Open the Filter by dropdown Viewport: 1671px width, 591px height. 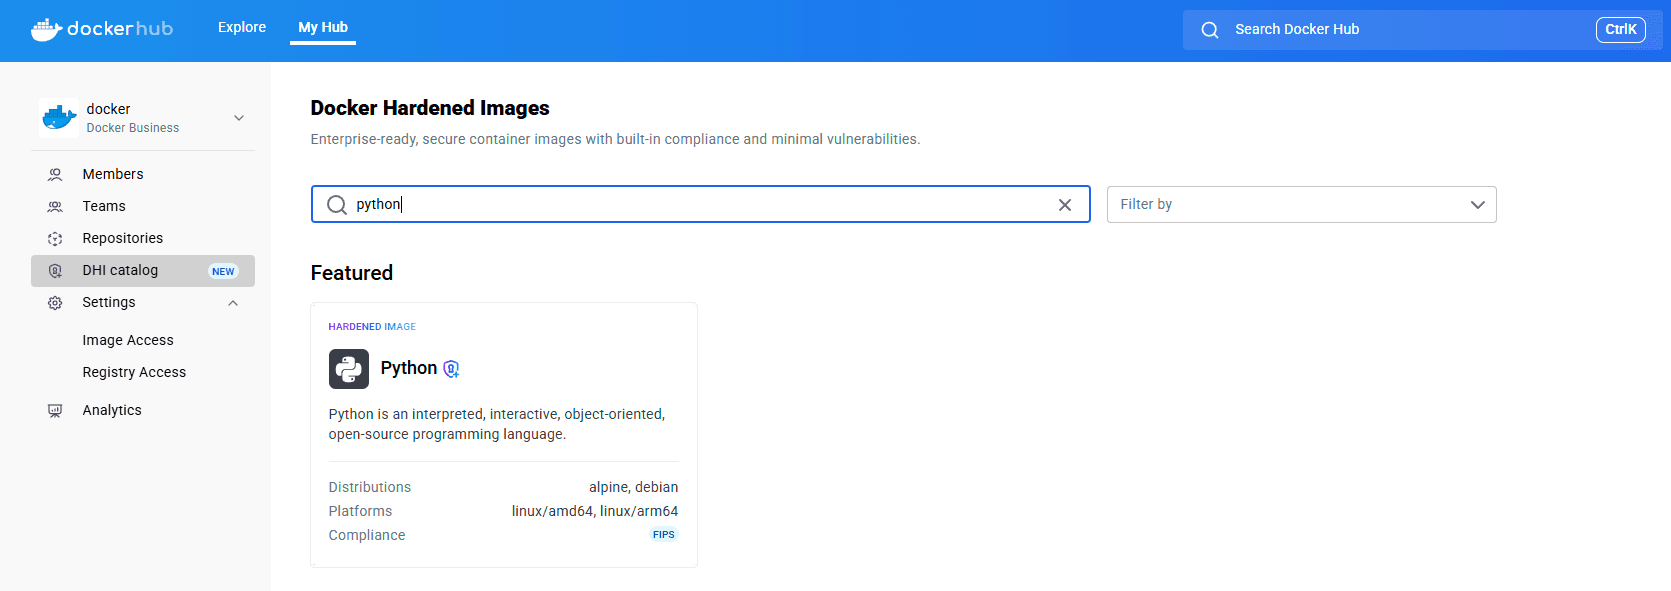point(1301,204)
